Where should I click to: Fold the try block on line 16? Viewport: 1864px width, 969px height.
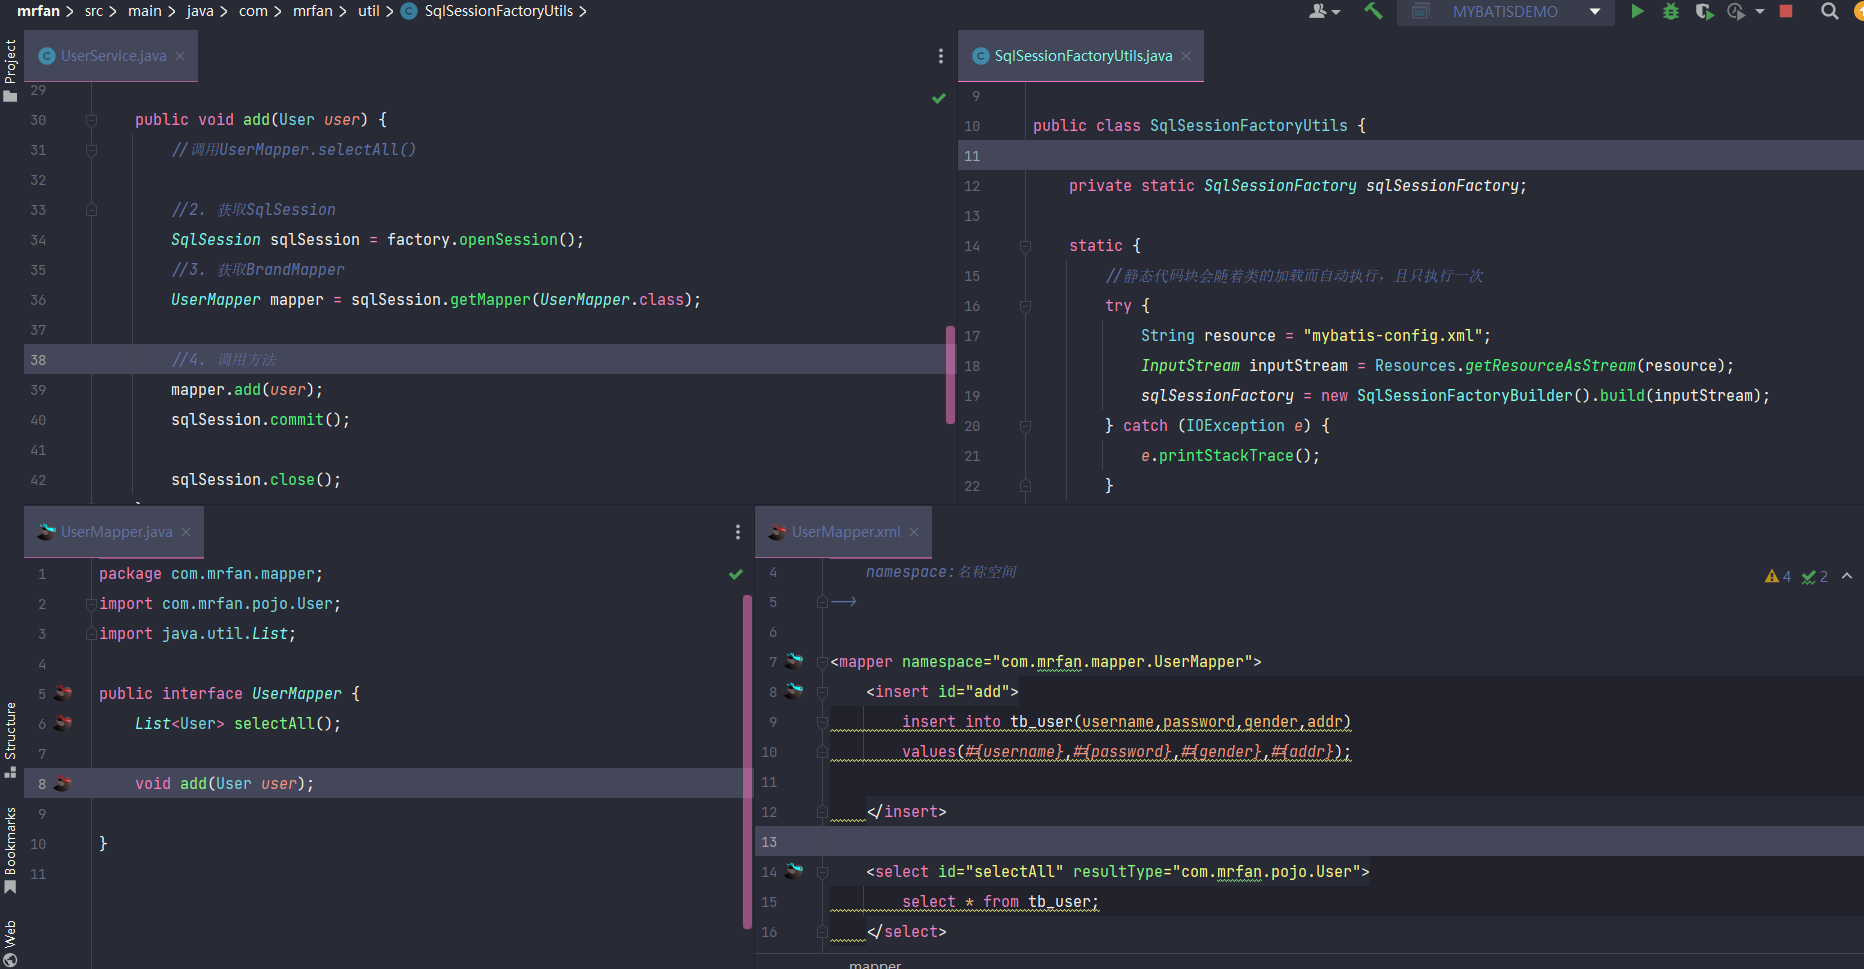pos(1025,306)
